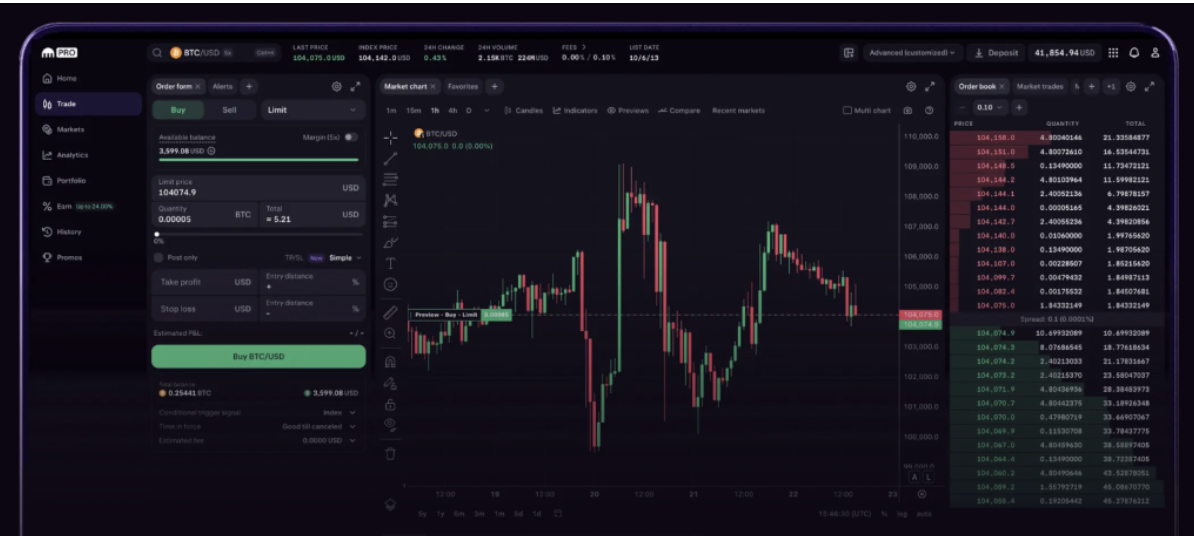Open order book settings gear
Image resolution: width=1194 pixels, height=536 pixels.
pyautogui.click(x=1131, y=87)
